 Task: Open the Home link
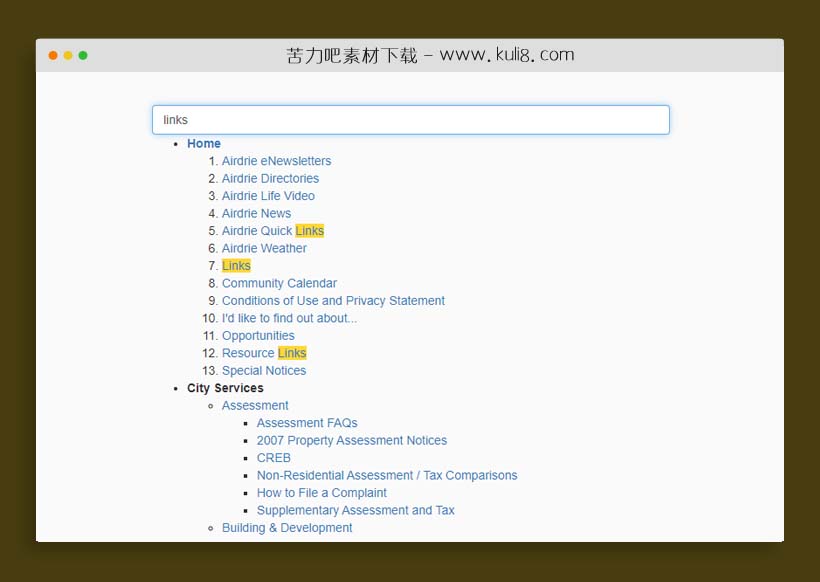[203, 144]
